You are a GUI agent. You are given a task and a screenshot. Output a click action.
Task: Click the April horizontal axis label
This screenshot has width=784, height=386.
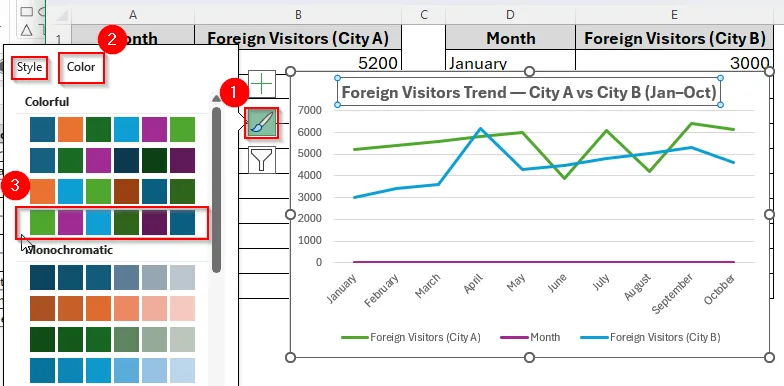(473, 284)
